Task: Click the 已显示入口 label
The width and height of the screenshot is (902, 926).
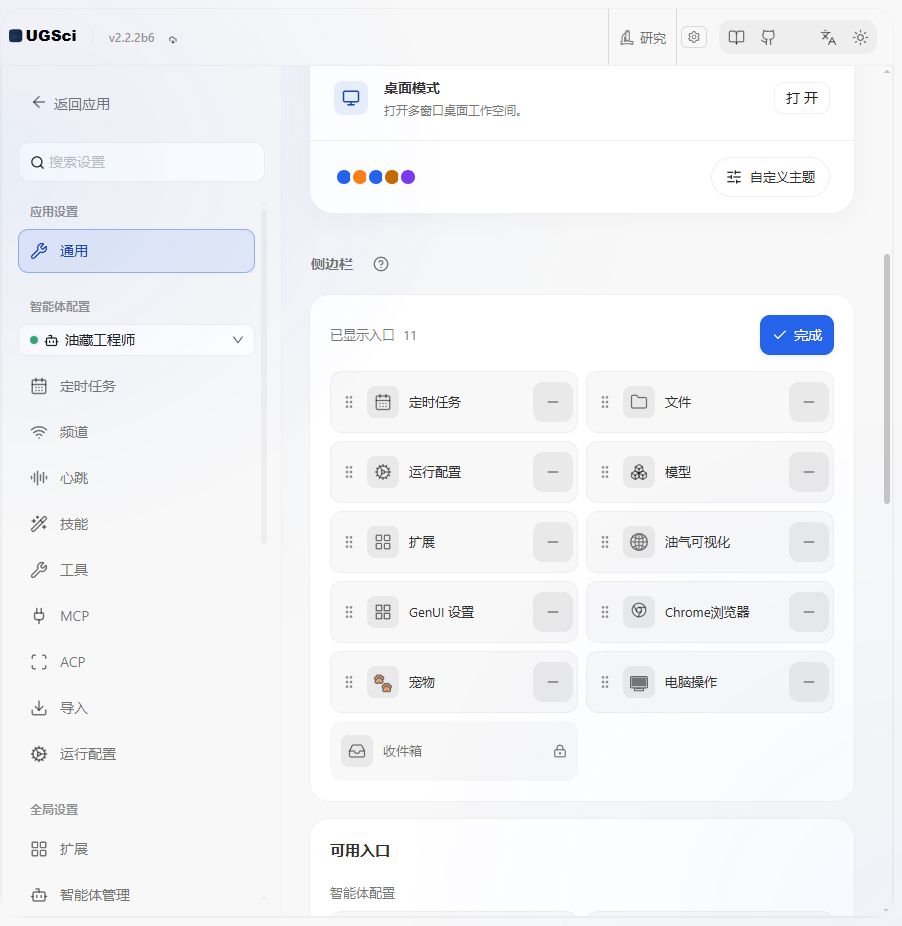Action: (x=362, y=335)
